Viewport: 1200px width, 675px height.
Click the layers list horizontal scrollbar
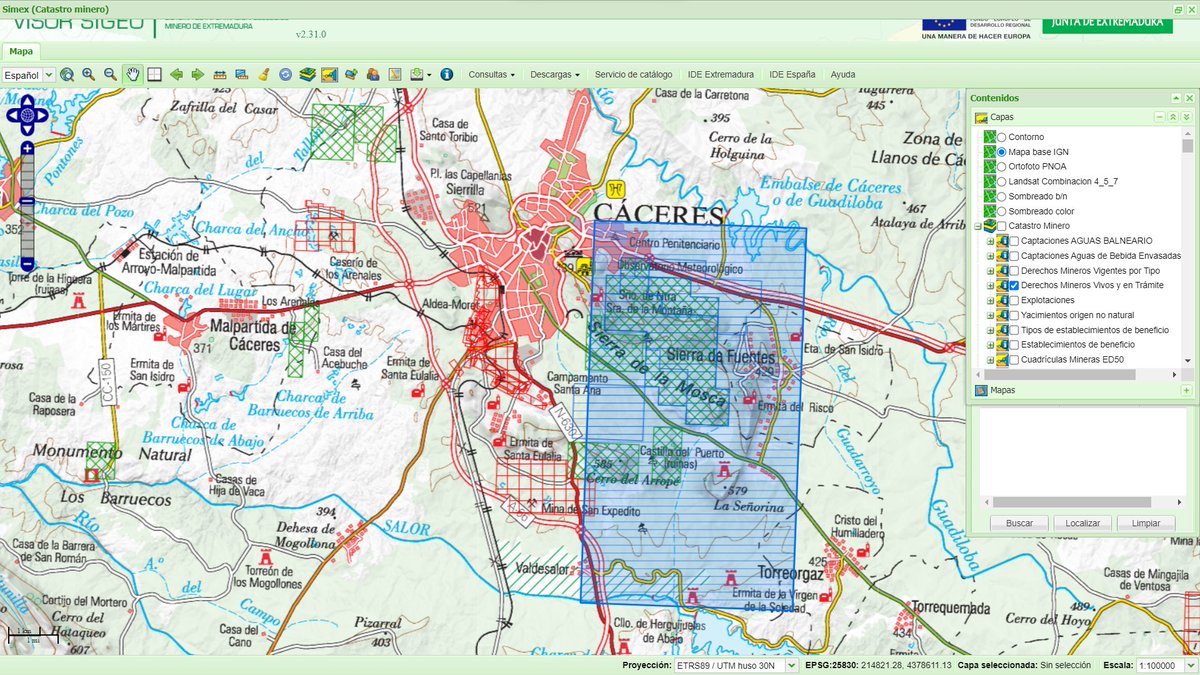click(1061, 374)
